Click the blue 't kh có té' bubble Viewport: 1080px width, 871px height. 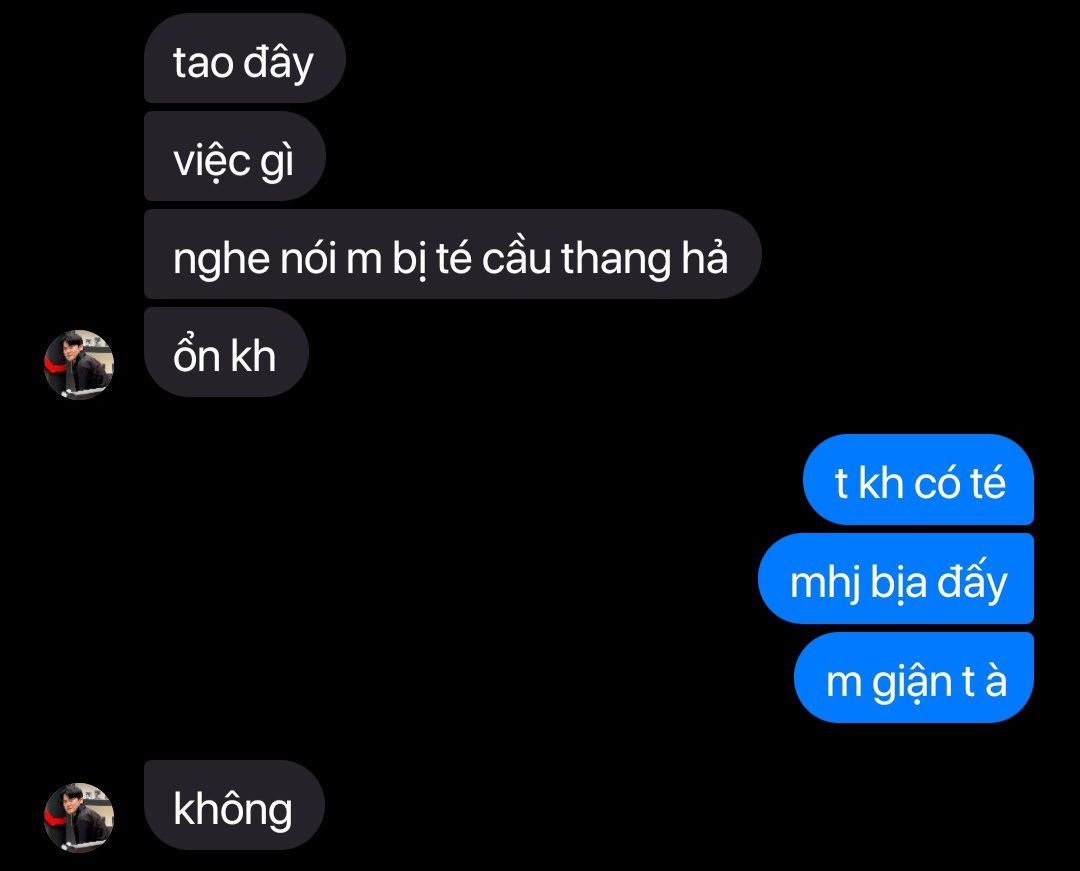(918, 479)
